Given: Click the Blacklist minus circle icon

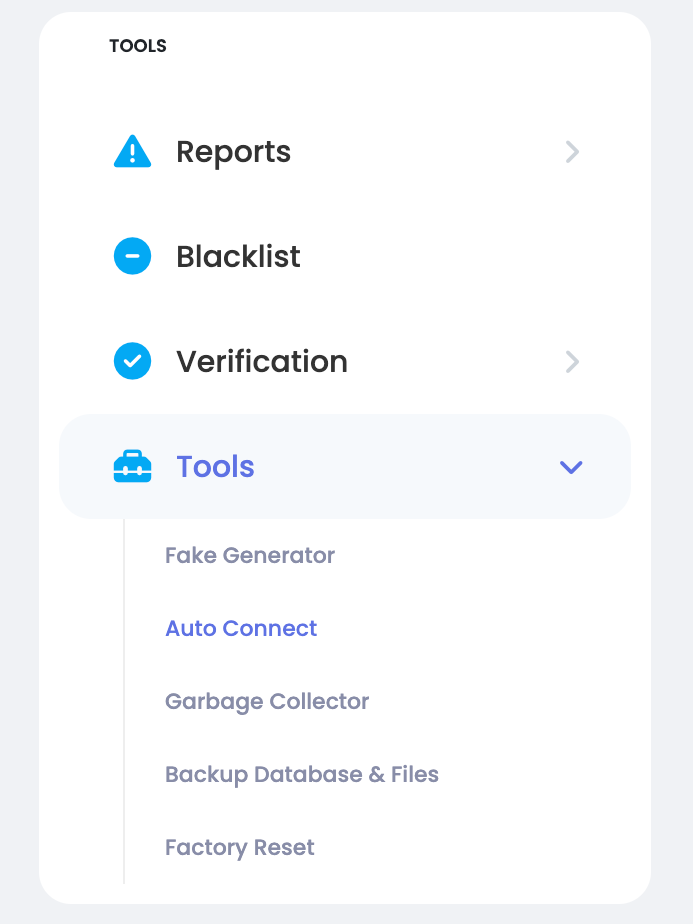Looking at the screenshot, I should coord(132,256).
